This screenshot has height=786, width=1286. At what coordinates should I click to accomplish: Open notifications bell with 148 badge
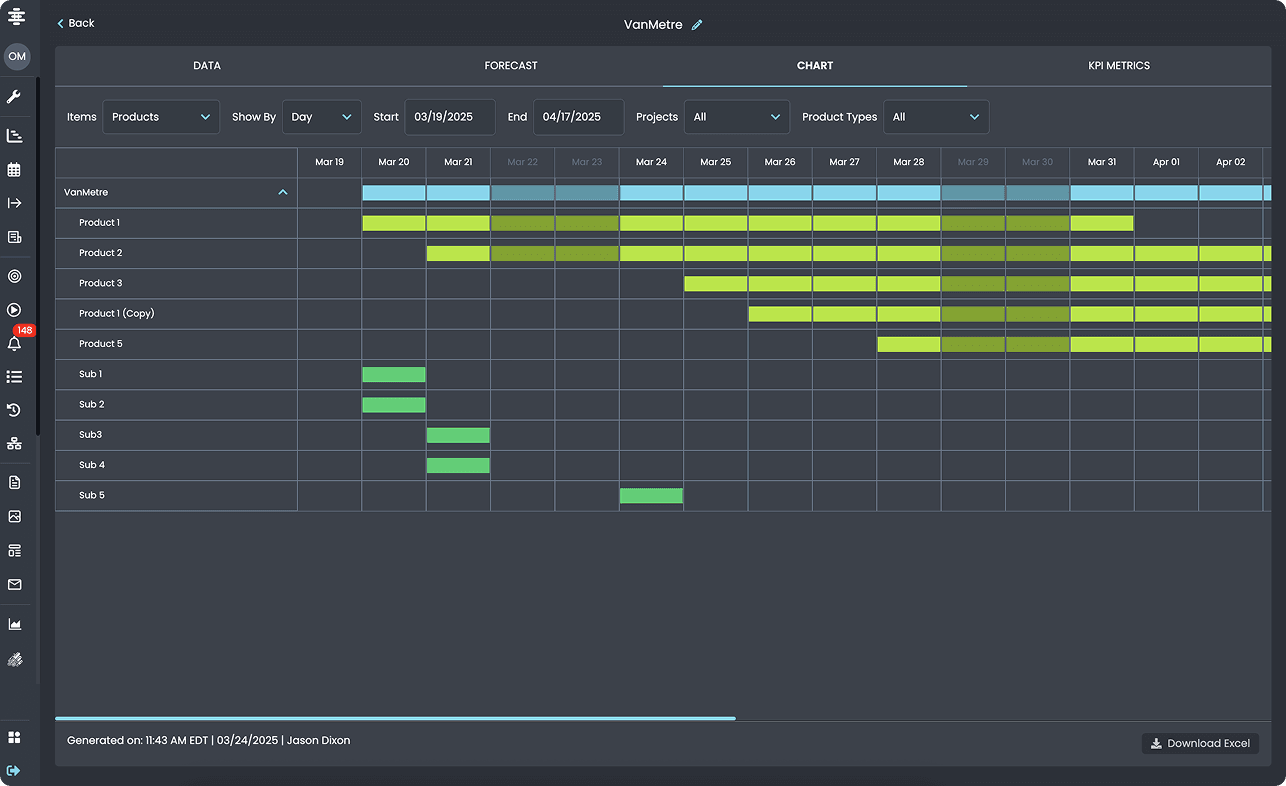(x=14, y=344)
